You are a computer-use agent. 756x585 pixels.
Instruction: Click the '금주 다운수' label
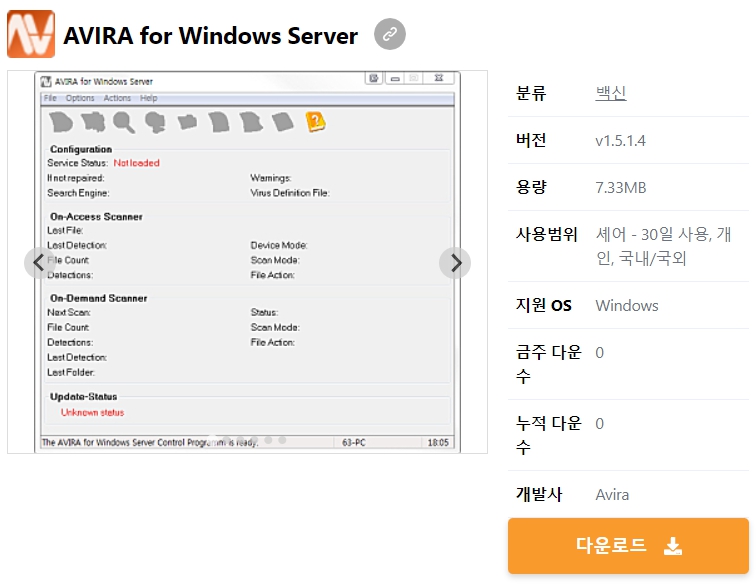(549, 364)
